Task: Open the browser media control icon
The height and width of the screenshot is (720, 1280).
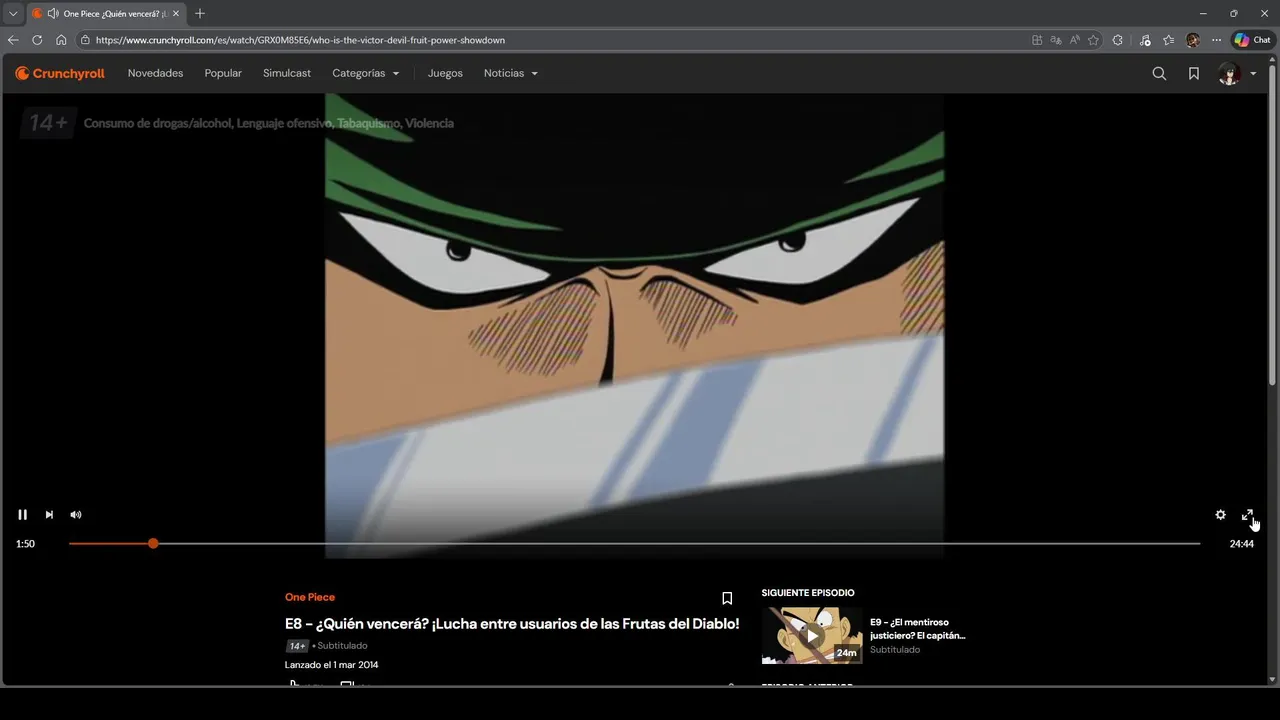Action: 1145,40
